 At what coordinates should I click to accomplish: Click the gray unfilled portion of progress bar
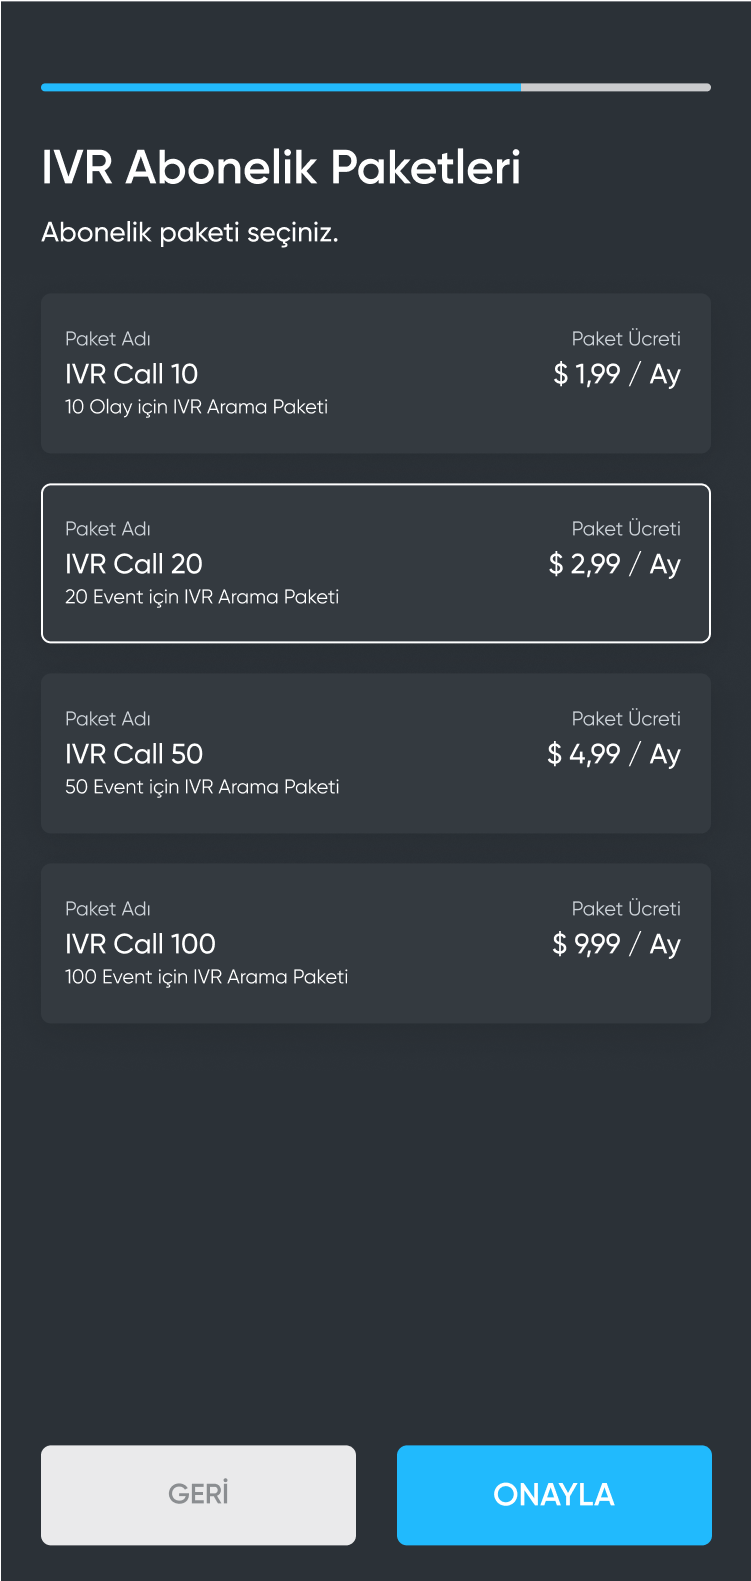point(616,87)
